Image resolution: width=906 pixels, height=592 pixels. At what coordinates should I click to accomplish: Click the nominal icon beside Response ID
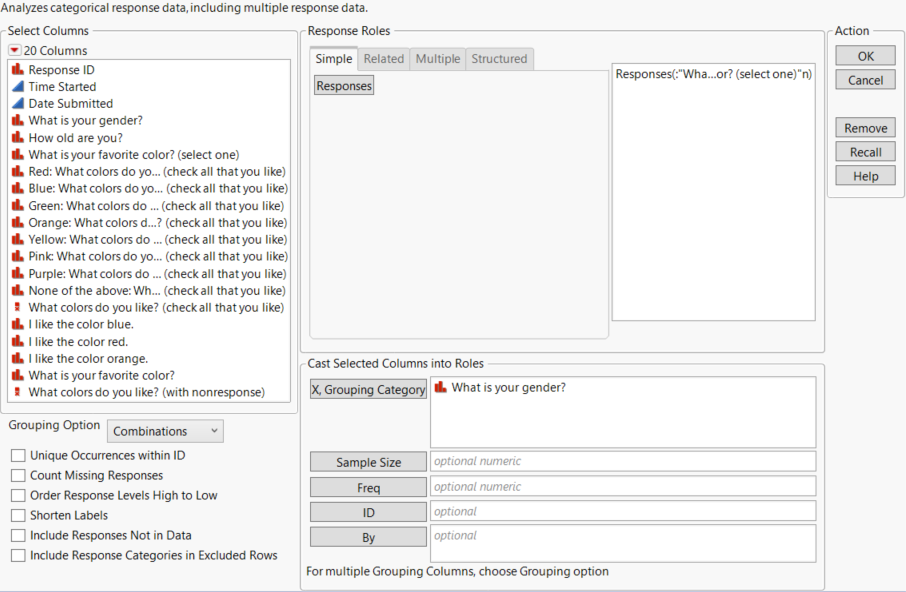point(16,69)
